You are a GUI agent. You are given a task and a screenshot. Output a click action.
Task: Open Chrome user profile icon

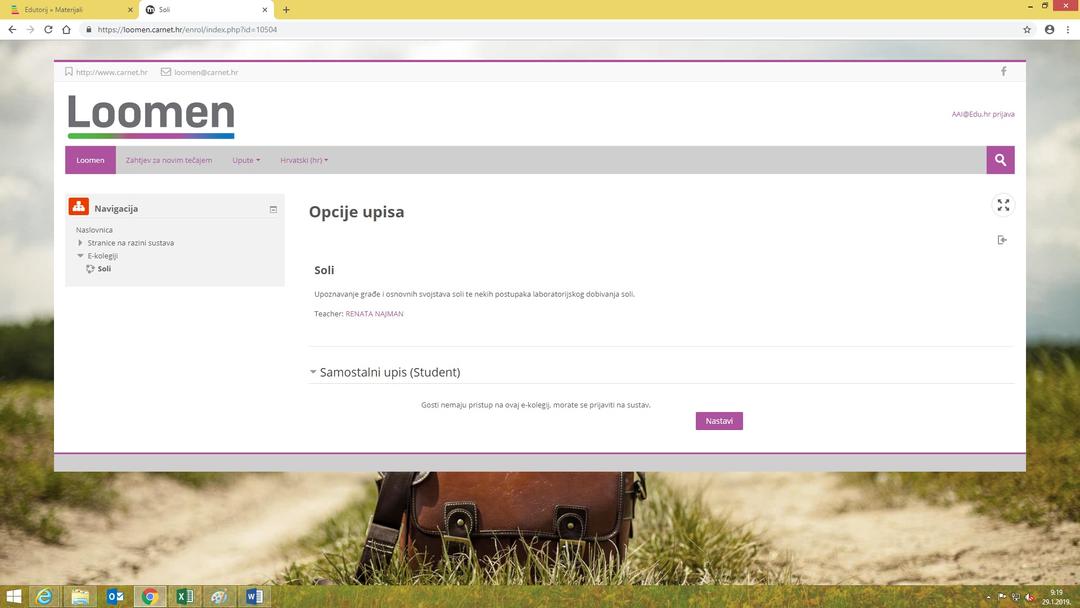(x=1049, y=30)
